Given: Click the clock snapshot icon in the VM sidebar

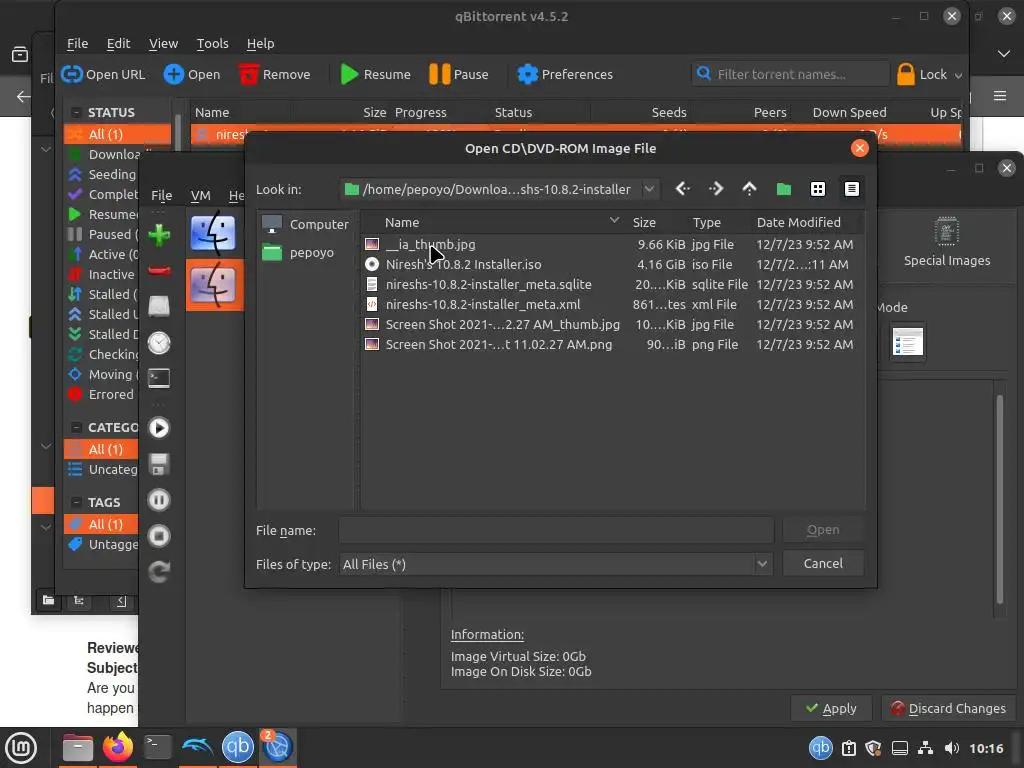Looking at the screenshot, I should point(159,342).
